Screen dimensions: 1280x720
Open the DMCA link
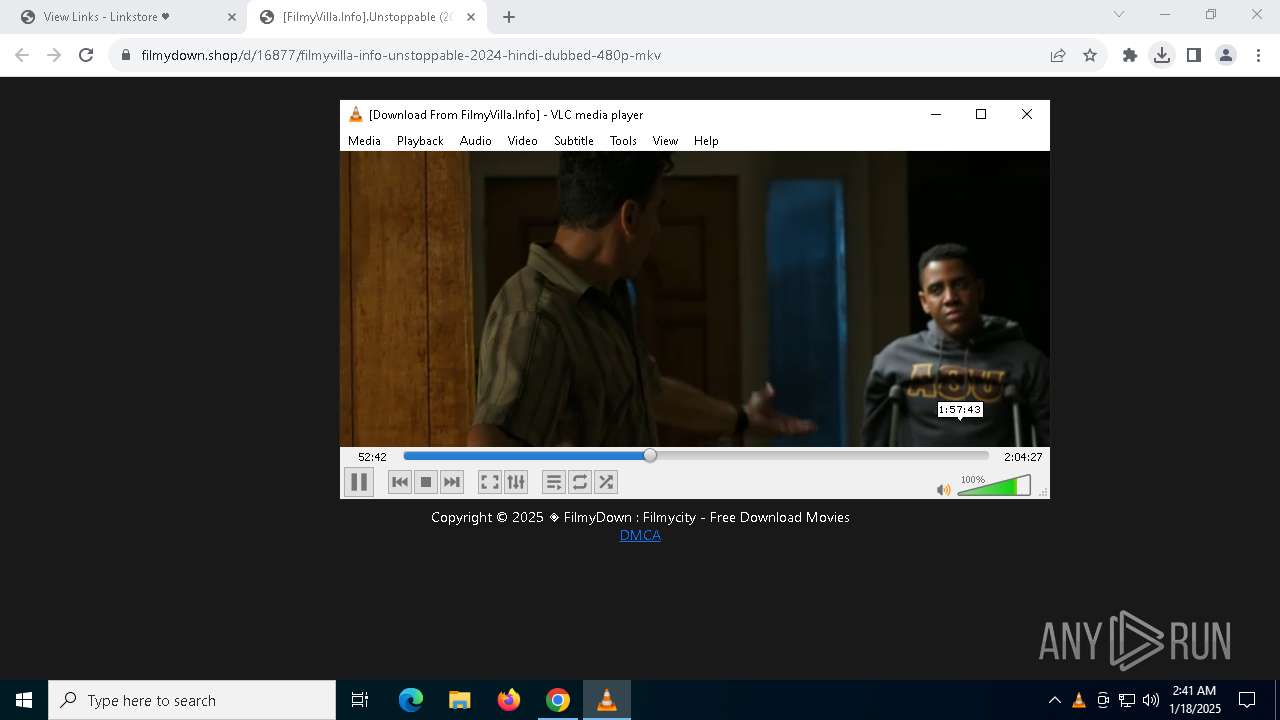[640, 535]
